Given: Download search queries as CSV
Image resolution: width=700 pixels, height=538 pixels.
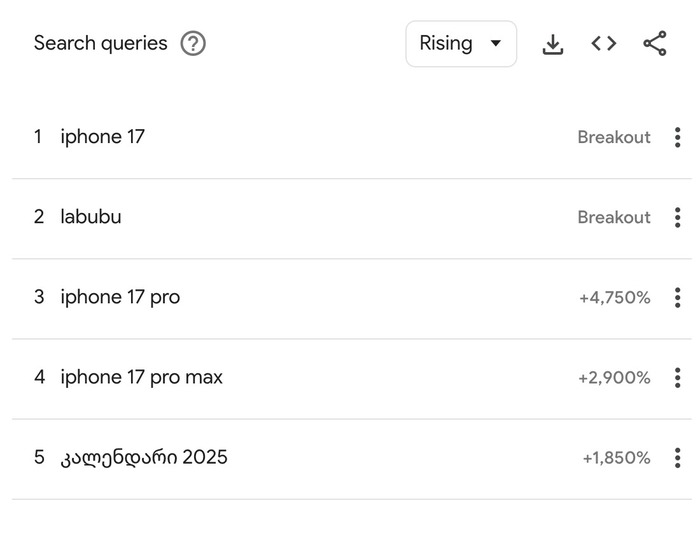Looking at the screenshot, I should [553, 44].
